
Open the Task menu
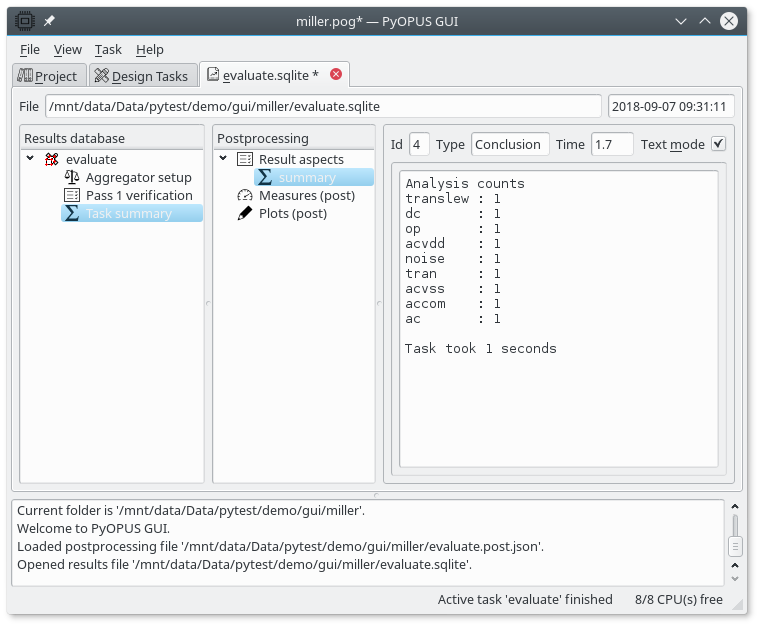[108, 49]
